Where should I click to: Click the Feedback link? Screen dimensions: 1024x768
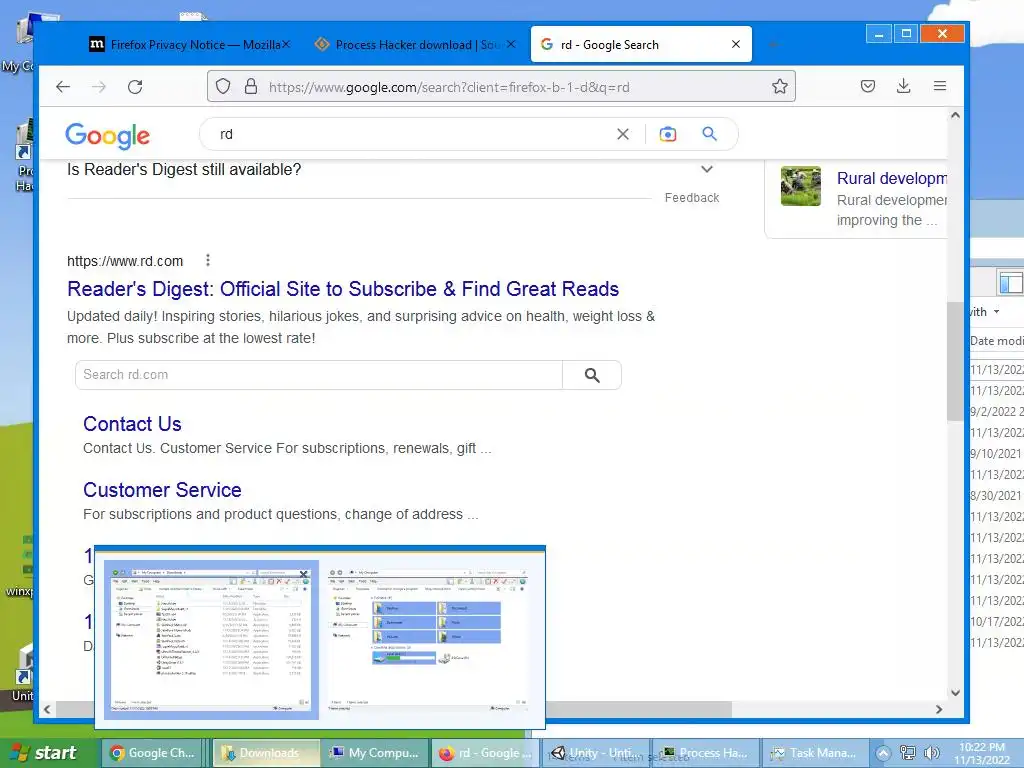click(x=692, y=198)
